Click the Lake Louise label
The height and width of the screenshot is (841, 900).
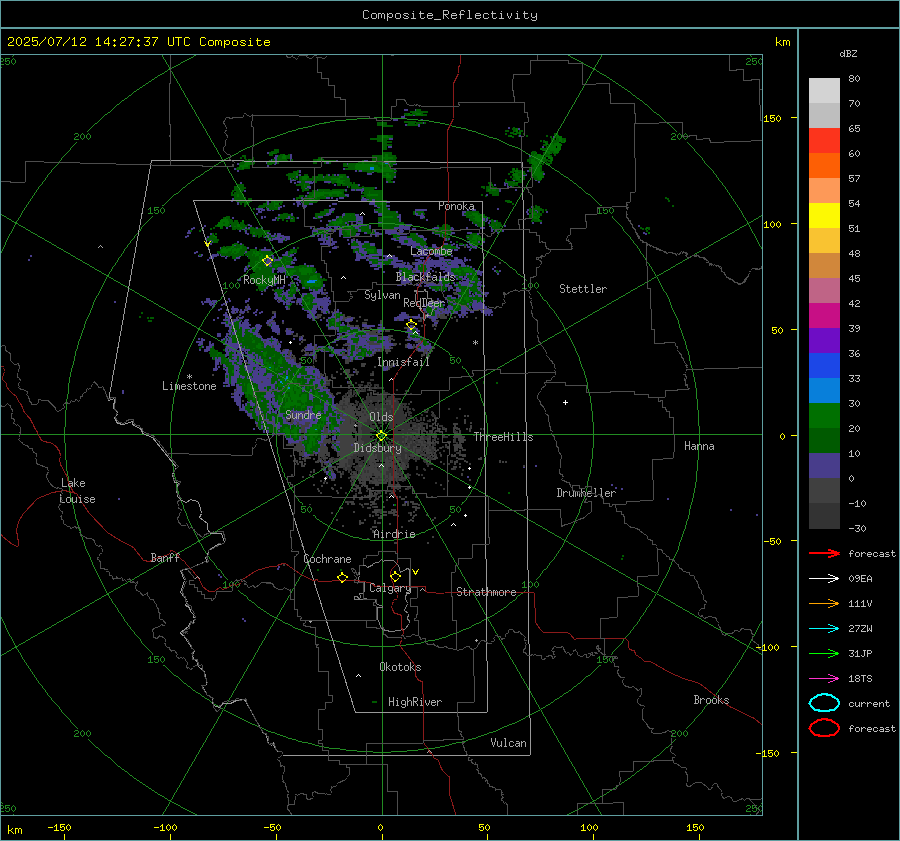(77, 491)
